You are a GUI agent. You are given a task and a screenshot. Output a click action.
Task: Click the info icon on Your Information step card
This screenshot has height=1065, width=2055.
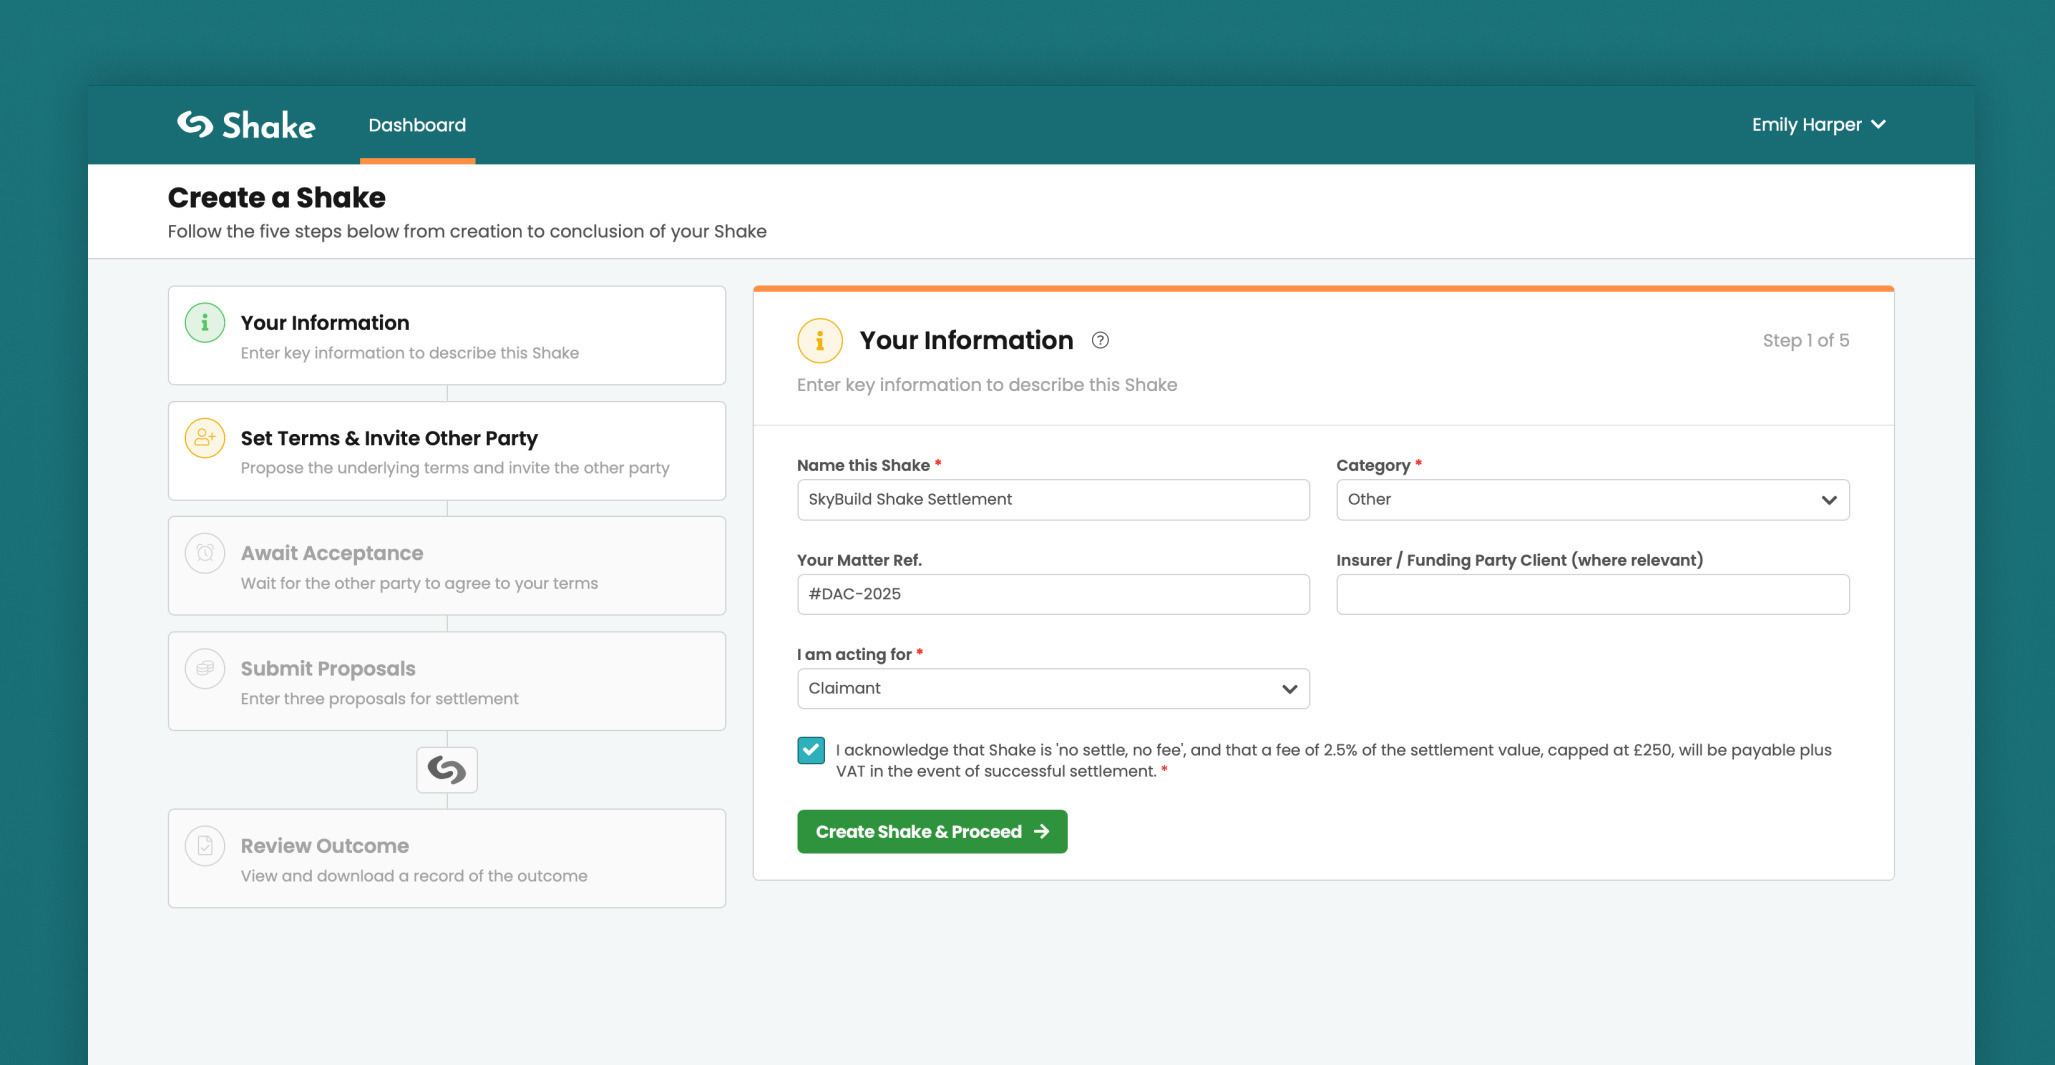[x=204, y=322]
